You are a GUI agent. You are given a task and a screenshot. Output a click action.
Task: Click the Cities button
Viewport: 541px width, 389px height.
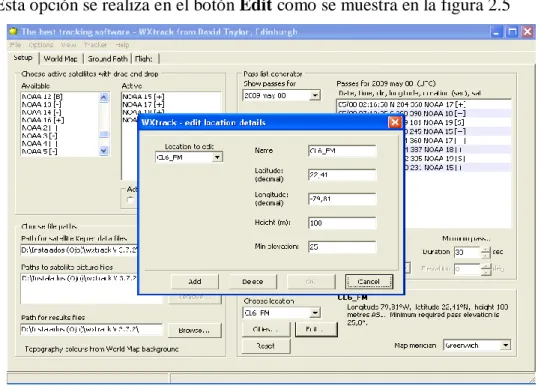point(266,329)
